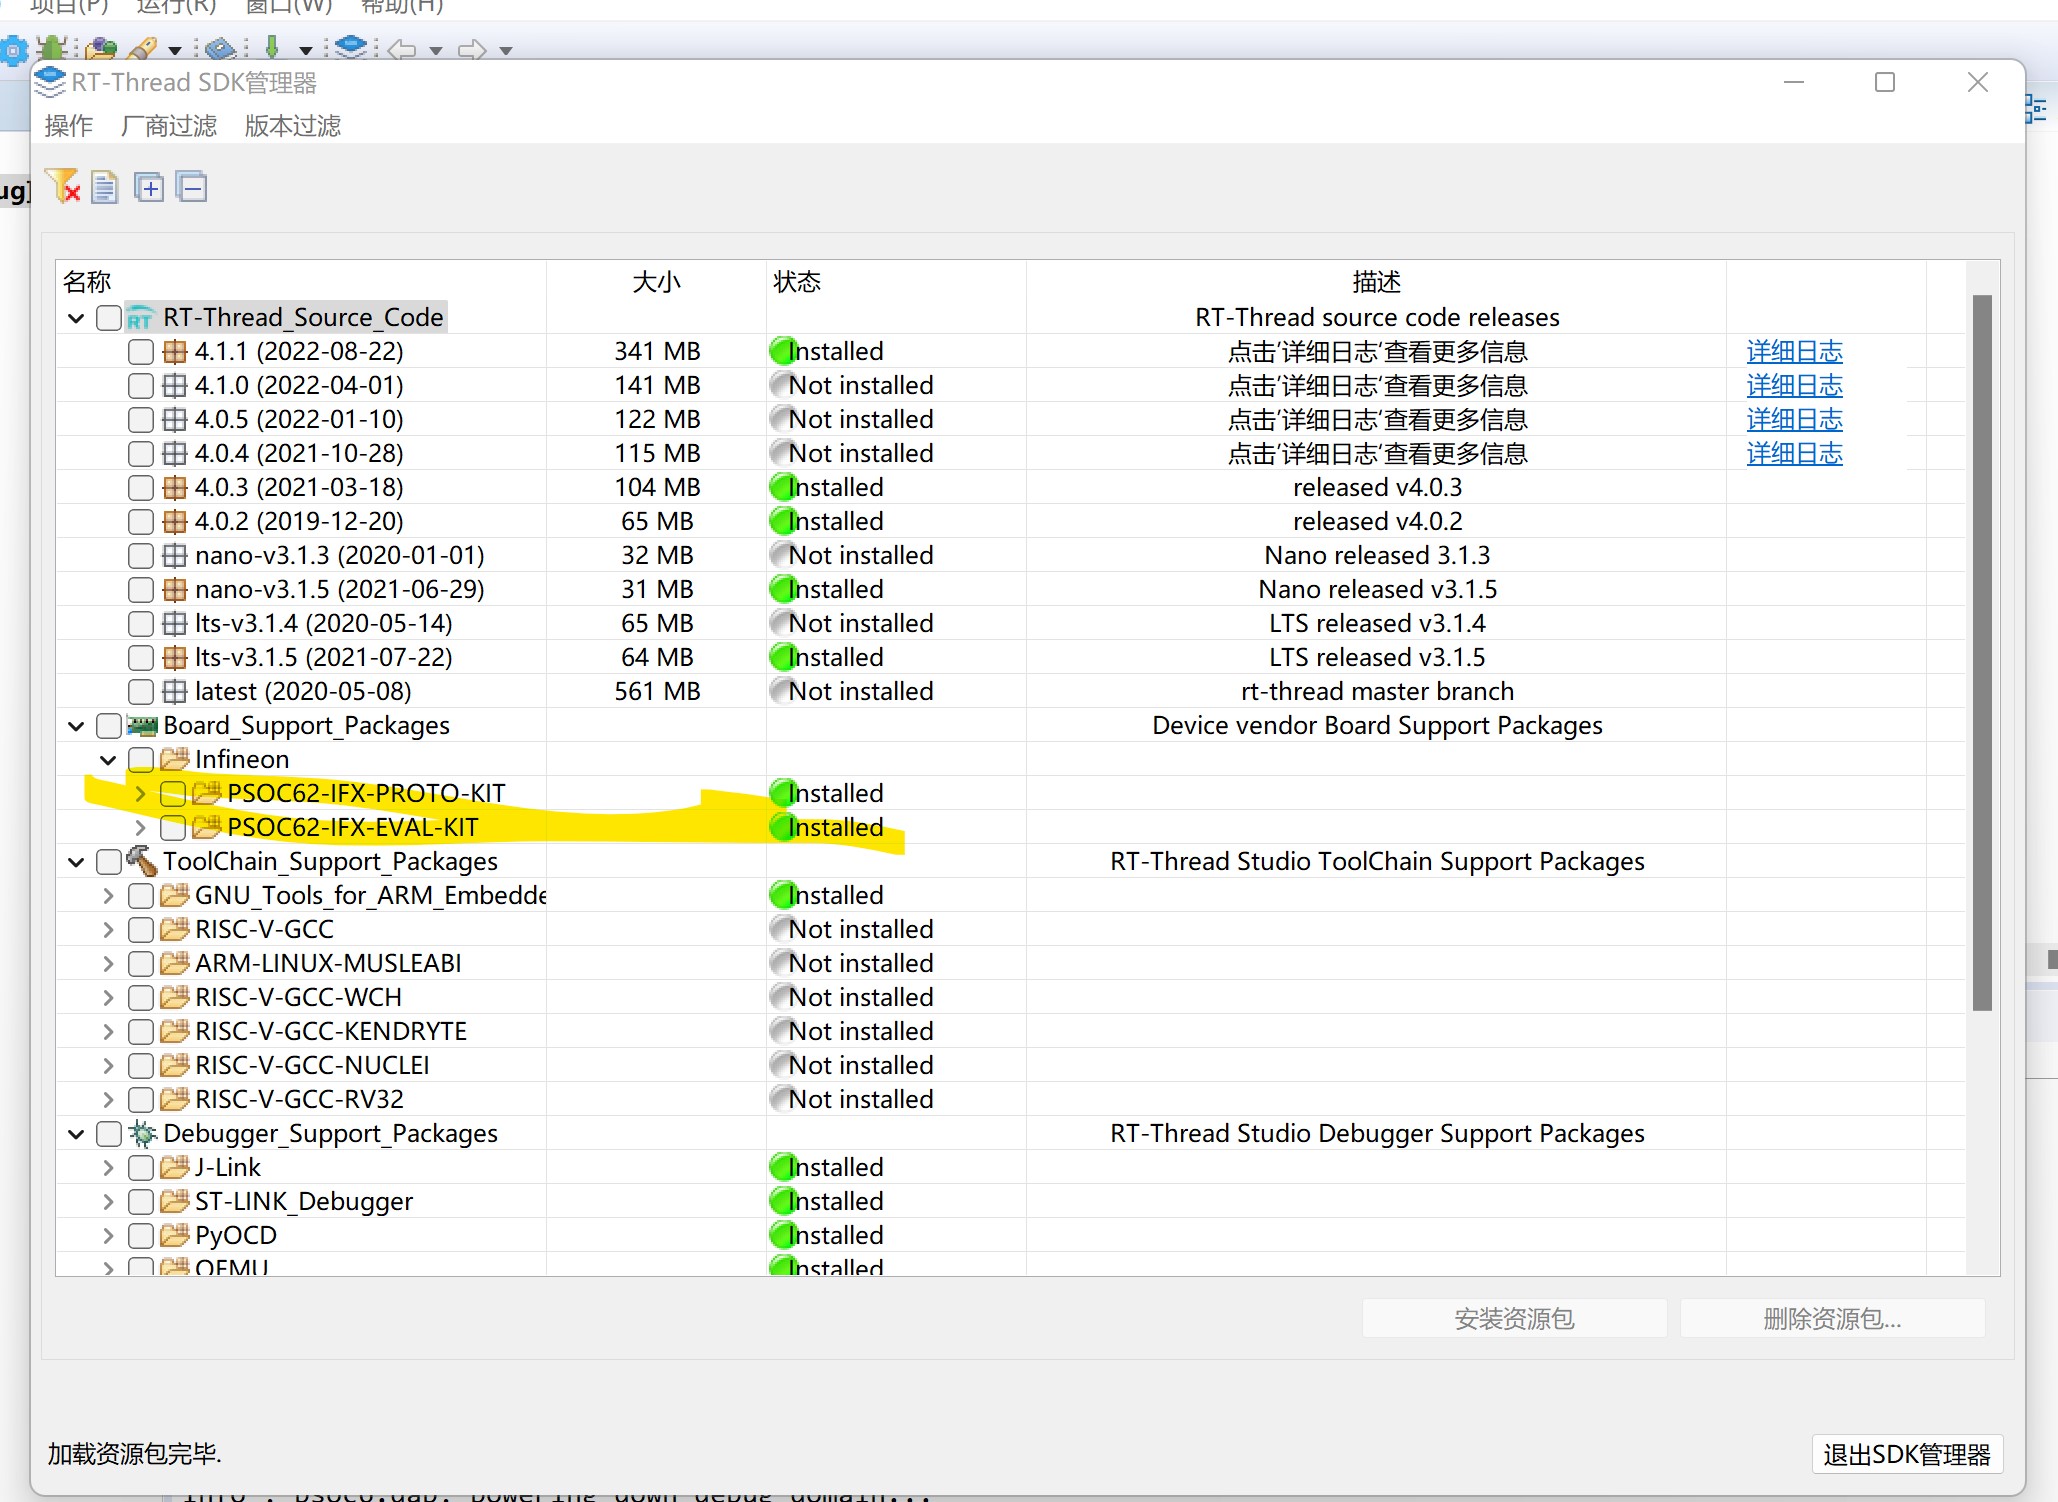Click the clear filter funnel icon
The image size is (2058, 1502).
coord(64,187)
